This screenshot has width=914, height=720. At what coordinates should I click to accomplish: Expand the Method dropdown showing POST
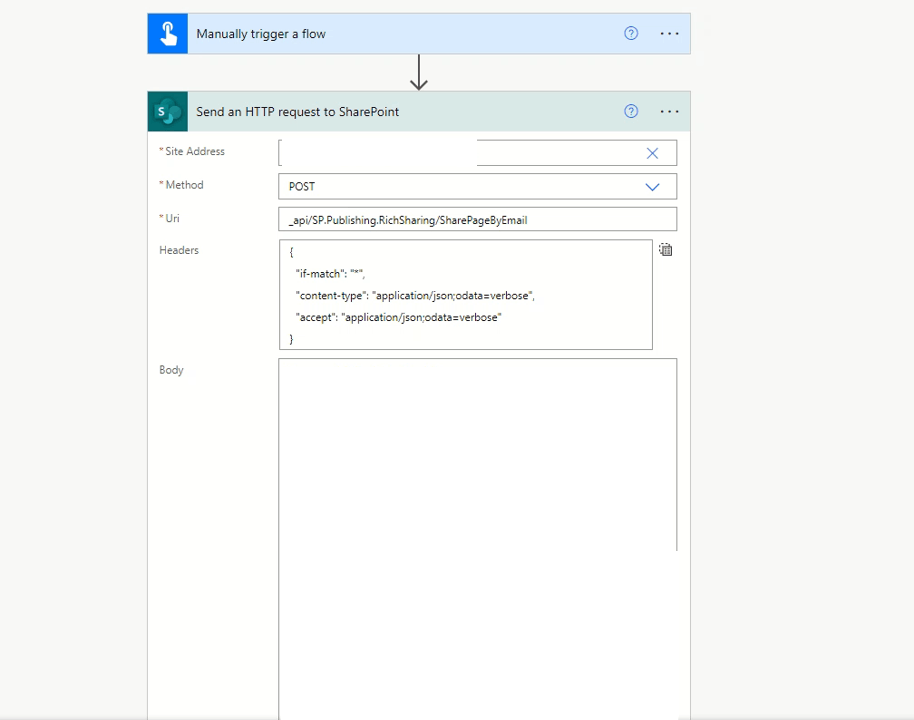point(652,187)
